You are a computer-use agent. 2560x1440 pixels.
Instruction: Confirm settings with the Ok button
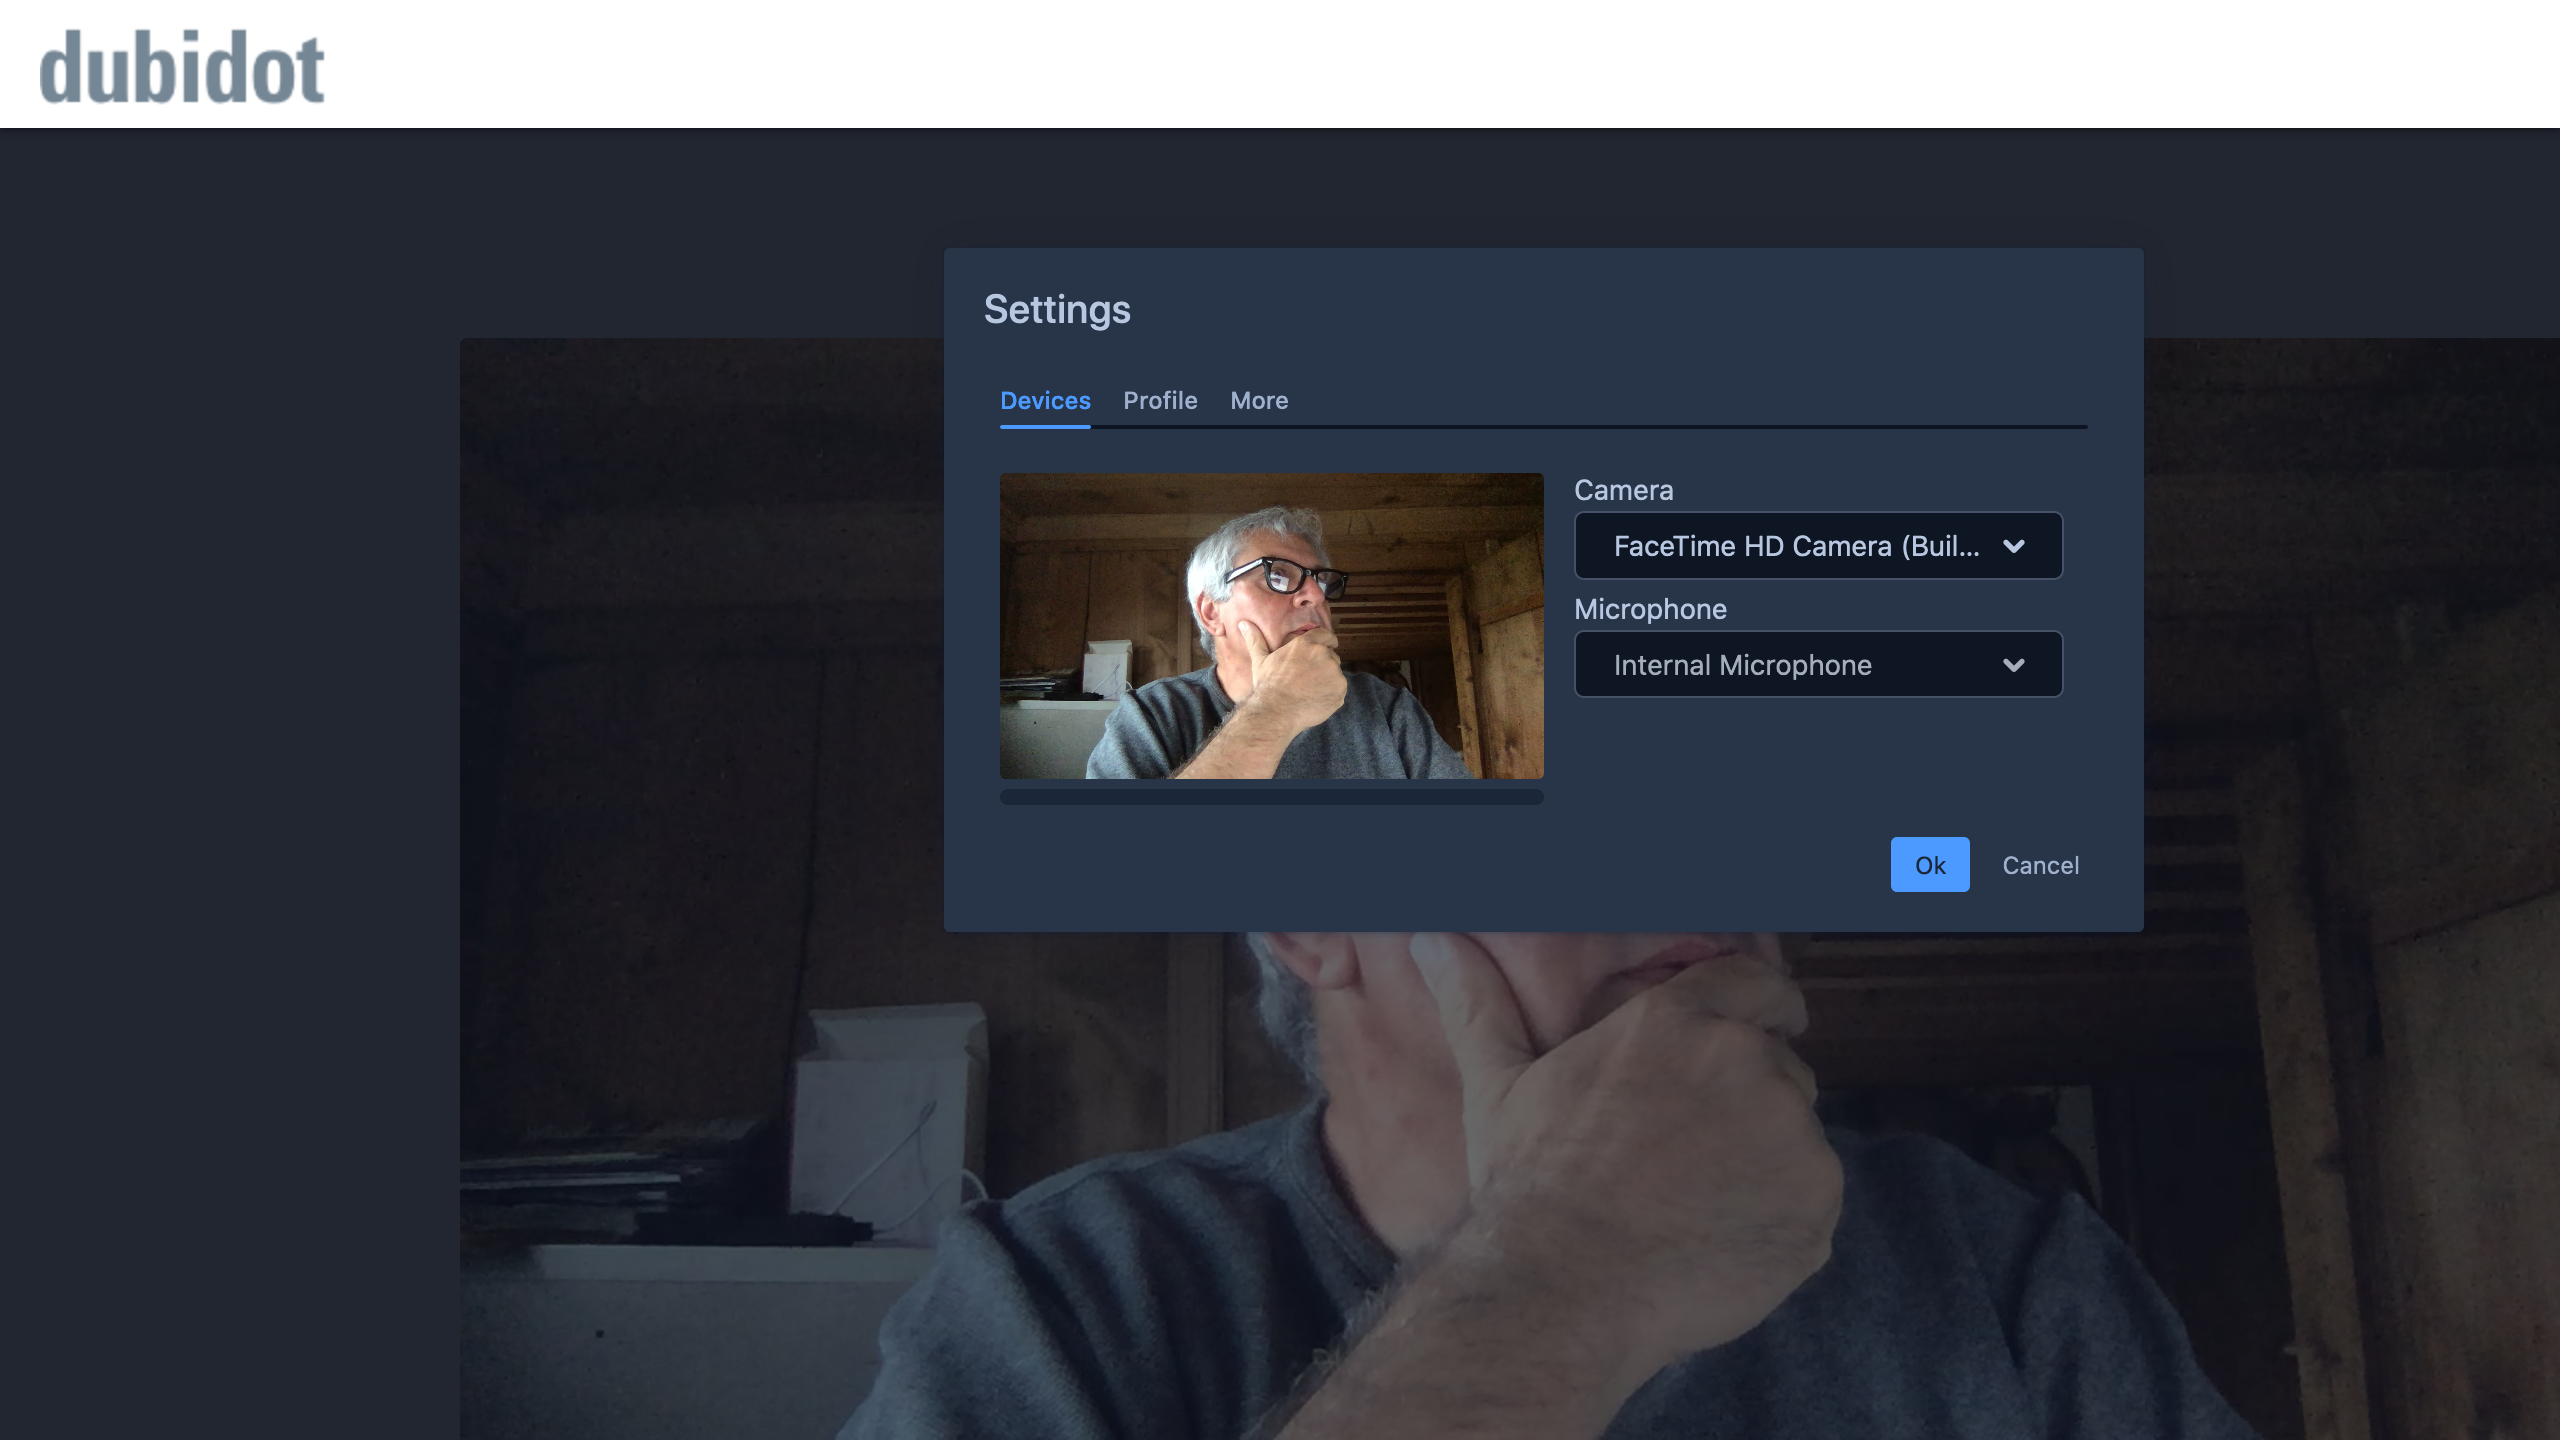tap(1929, 865)
